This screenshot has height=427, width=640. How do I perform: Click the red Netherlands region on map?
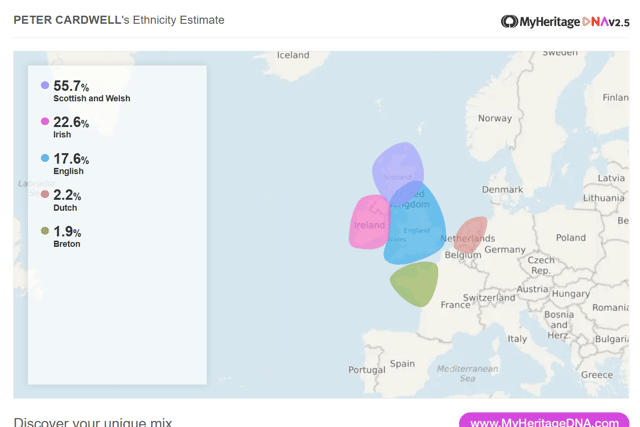(x=470, y=234)
